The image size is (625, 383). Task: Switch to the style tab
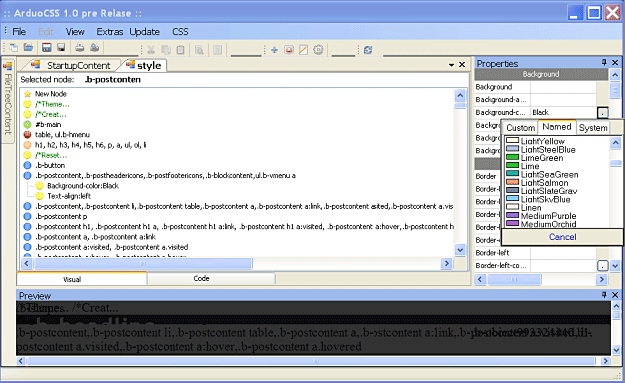[145, 65]
